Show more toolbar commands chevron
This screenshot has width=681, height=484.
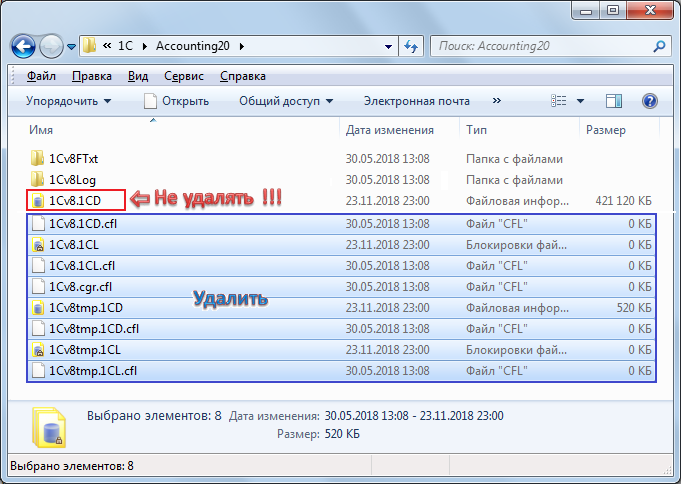496,101
